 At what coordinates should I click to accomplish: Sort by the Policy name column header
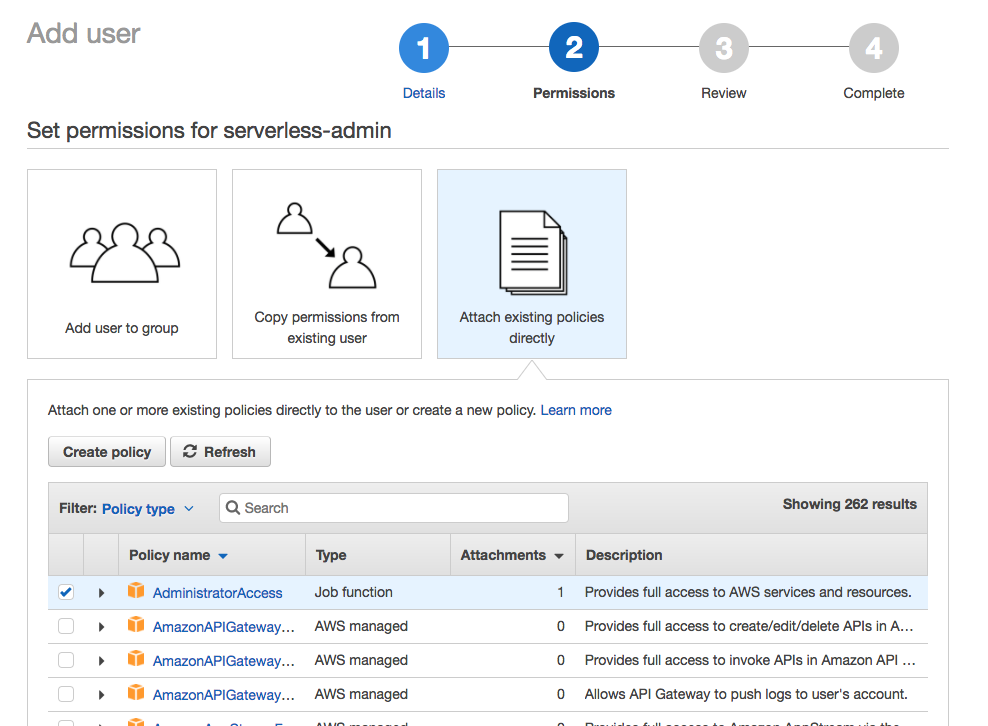[178, 555]
